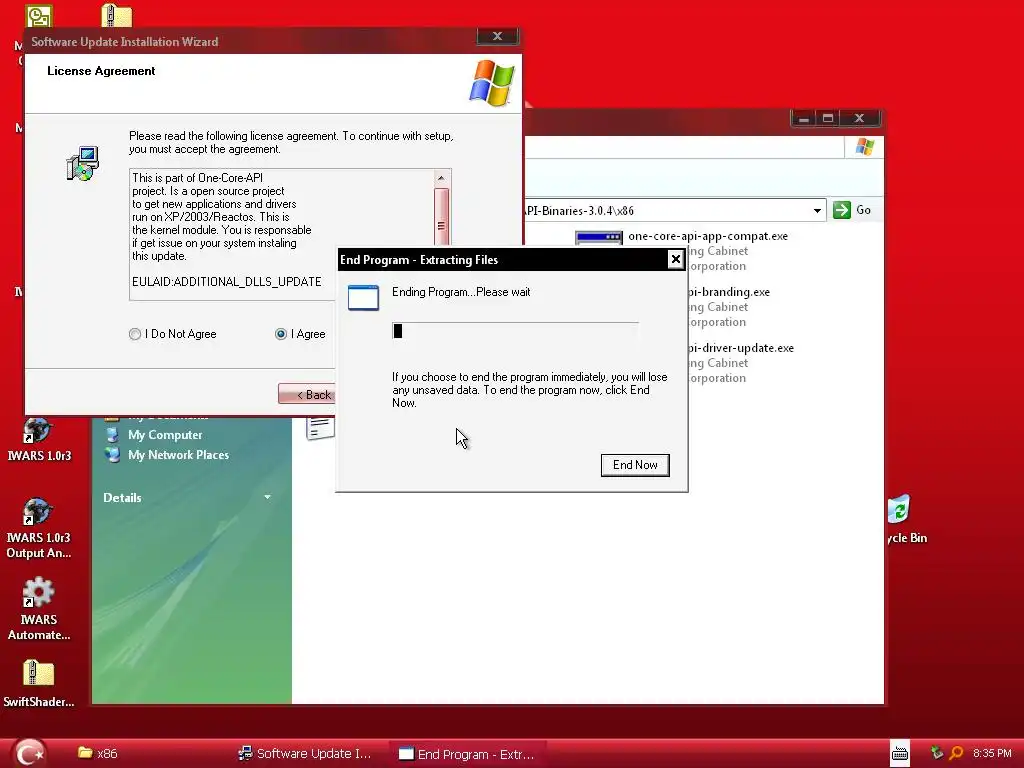
Task: Open My Network Places link in sidebar
Action: coord(178,455)
